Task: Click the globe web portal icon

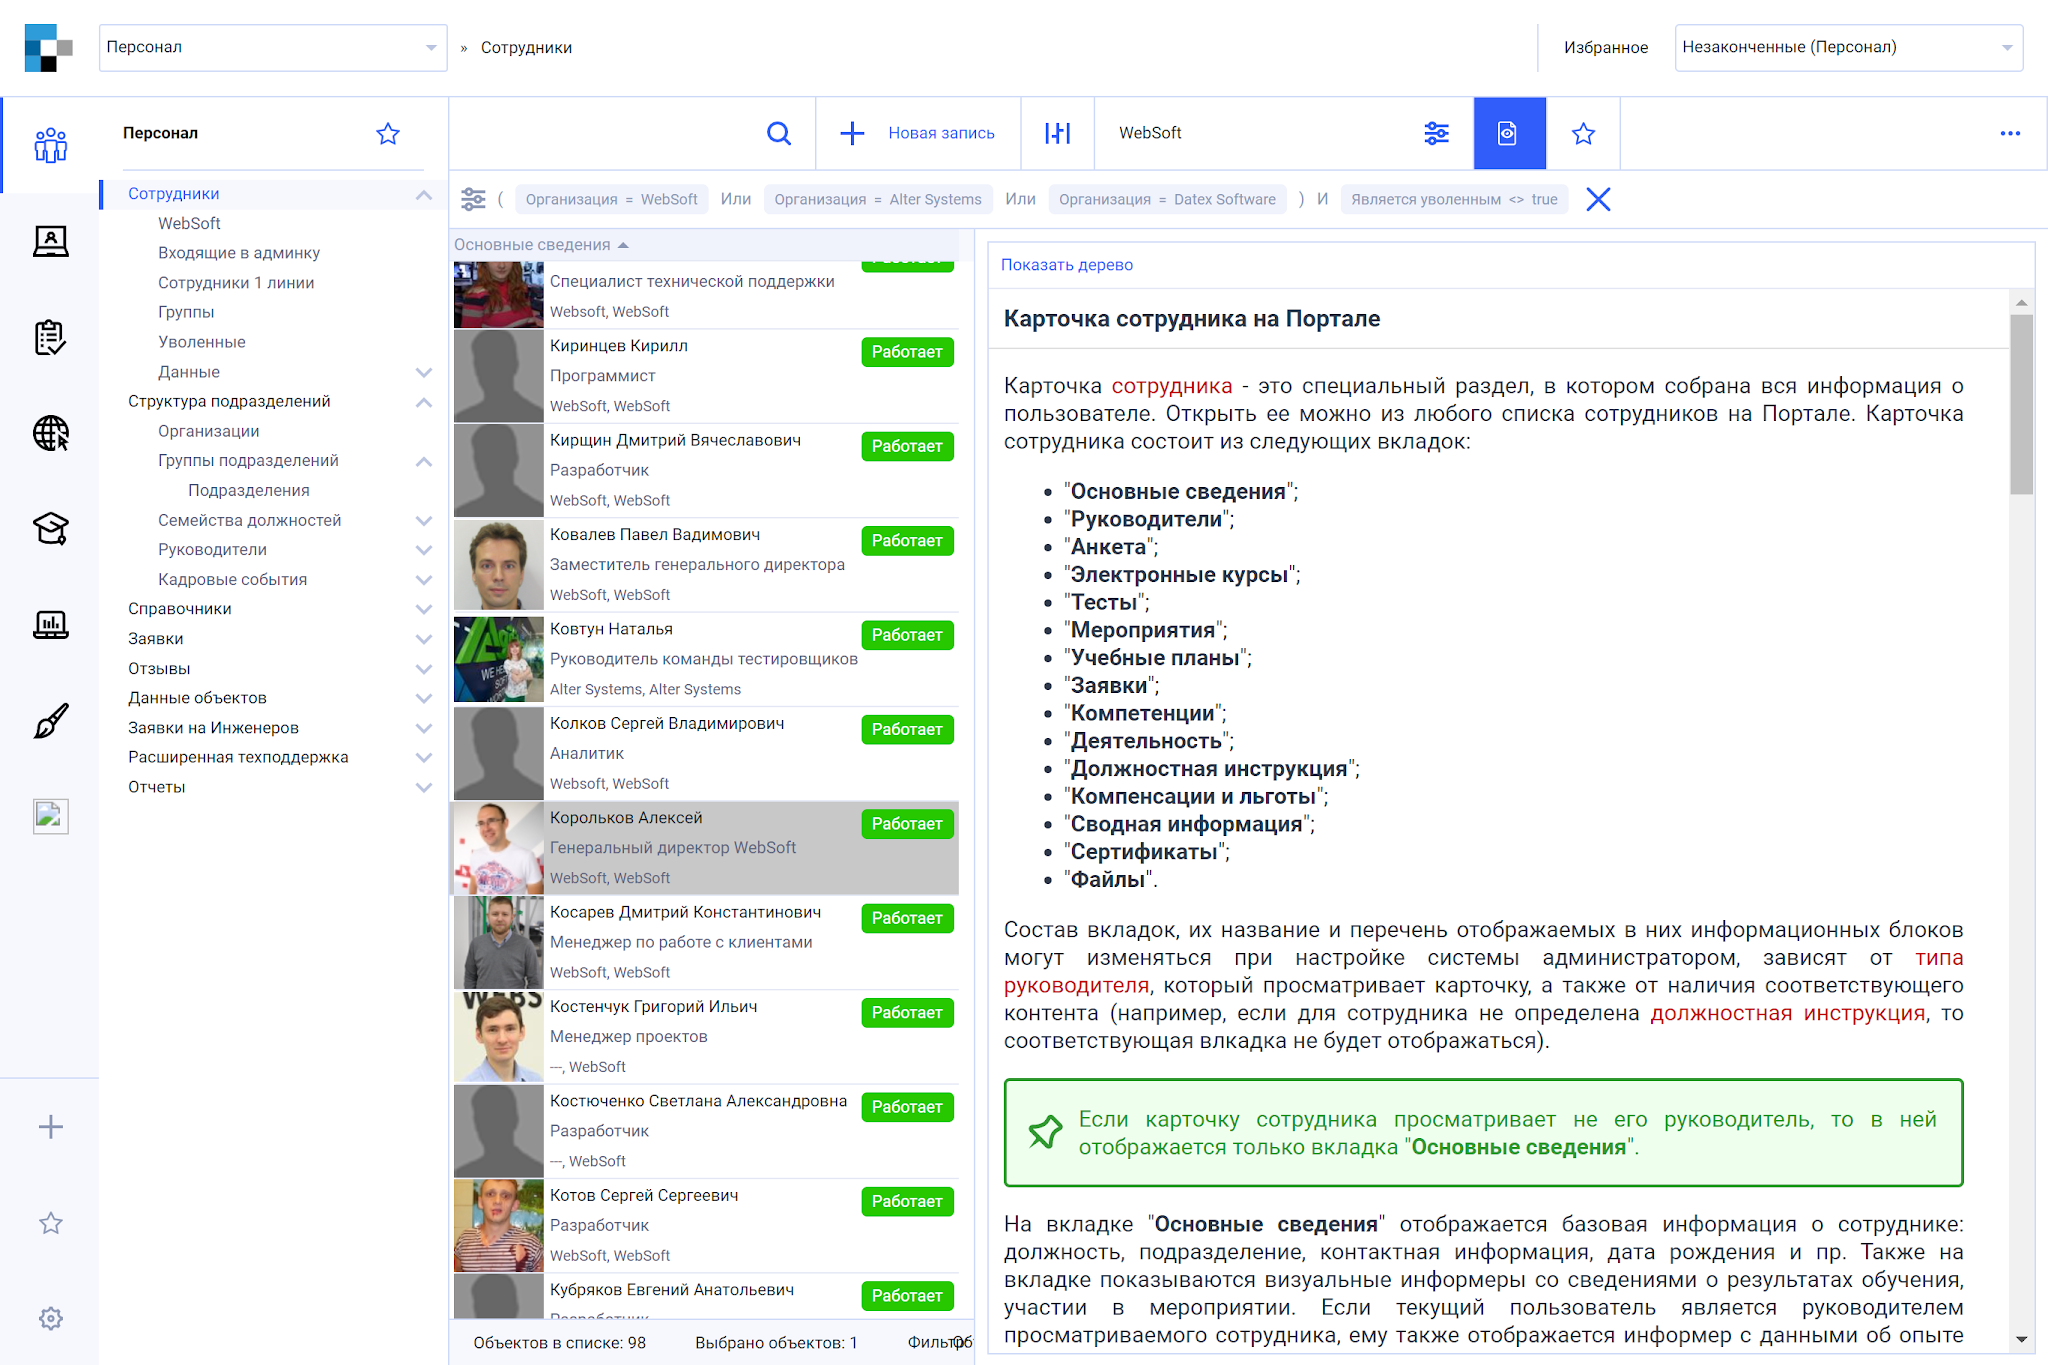Action: [x=50, y=434]
